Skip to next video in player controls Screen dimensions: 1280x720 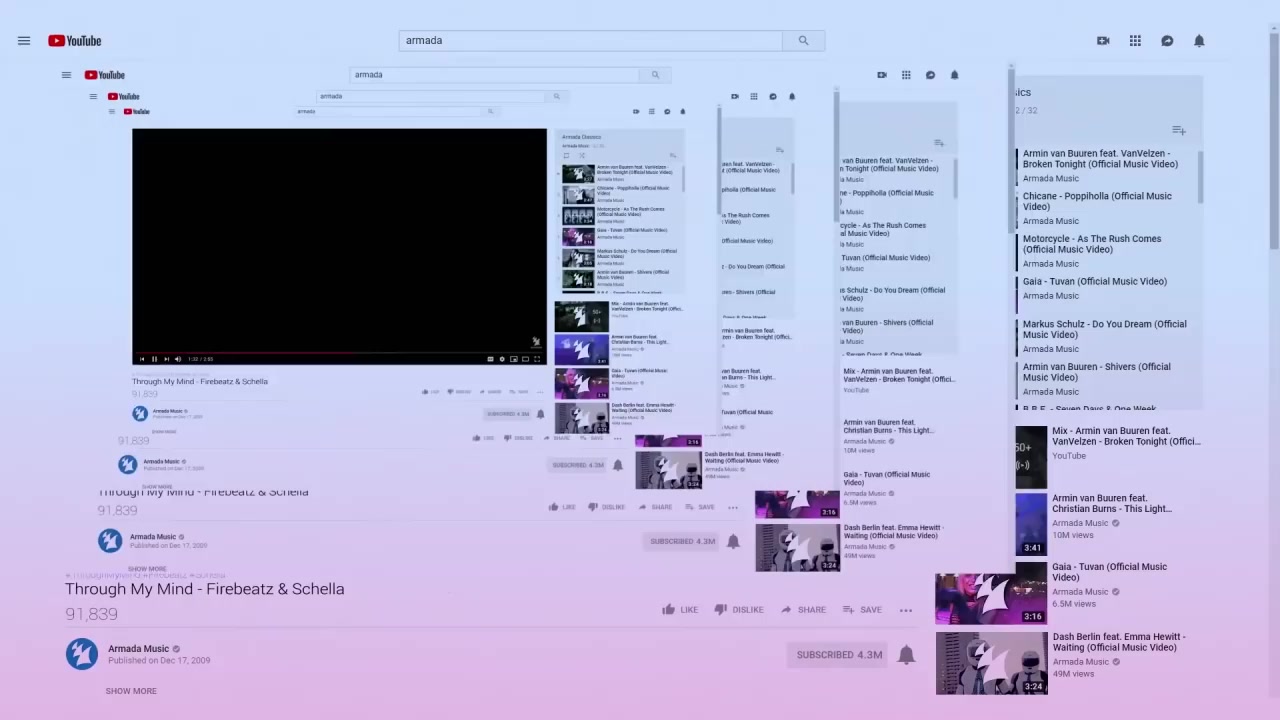166,359
